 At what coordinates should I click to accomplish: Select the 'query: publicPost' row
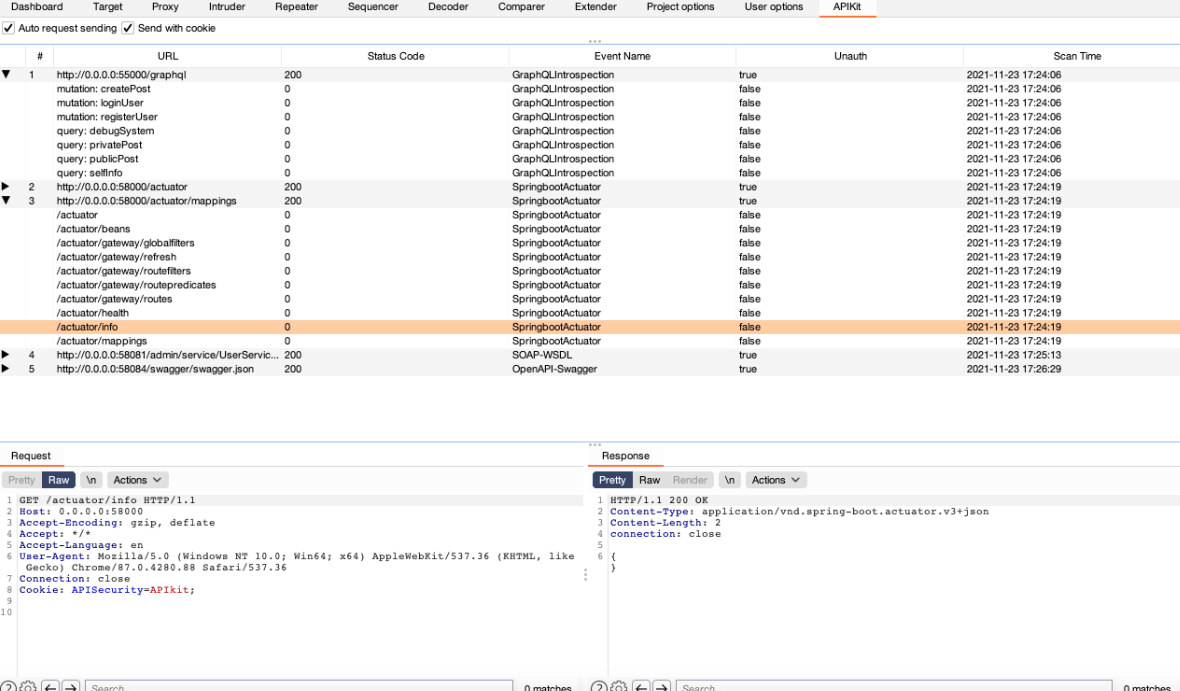590,159
